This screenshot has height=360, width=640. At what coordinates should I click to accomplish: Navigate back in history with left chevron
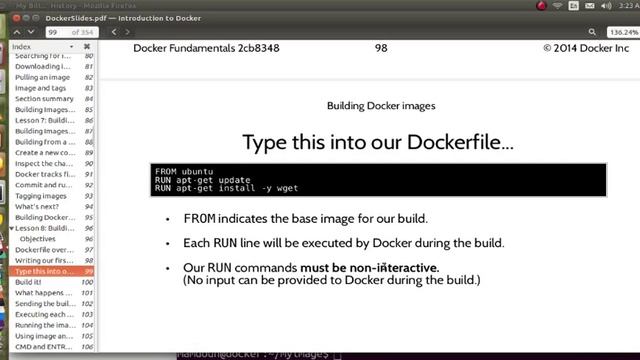(114, 32)
